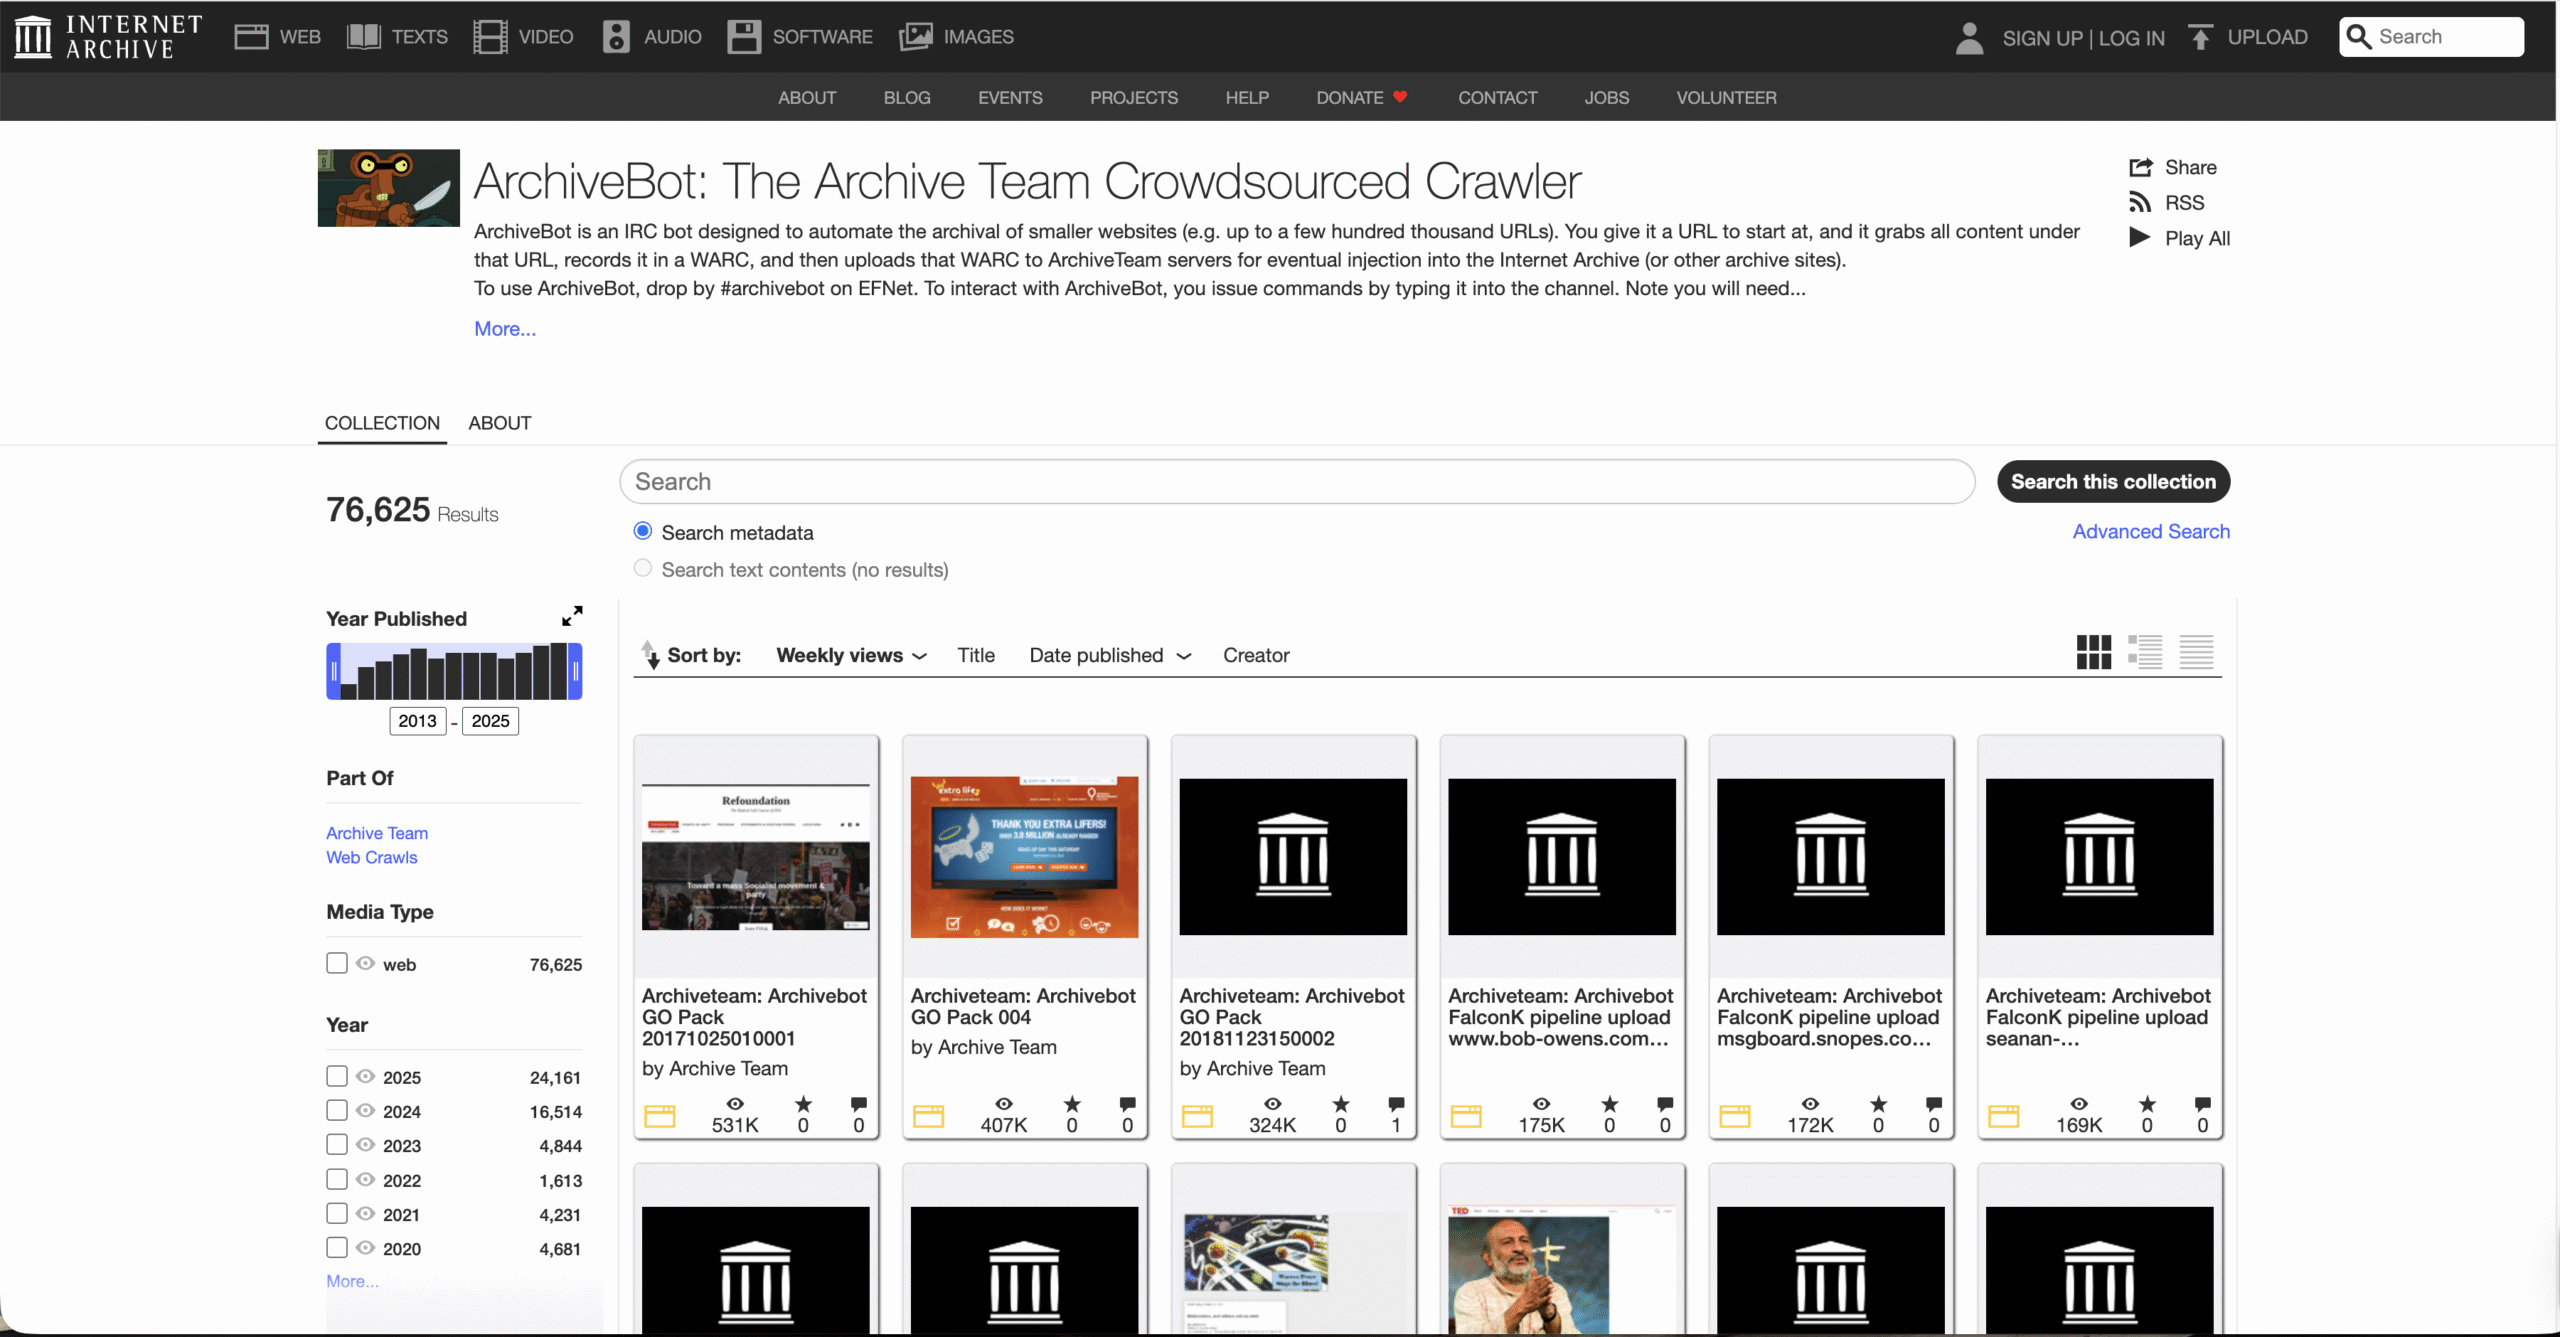Show only web media type results
Screen dimensions: 2560x1337
pyautogui.click(x=366, y=963)
